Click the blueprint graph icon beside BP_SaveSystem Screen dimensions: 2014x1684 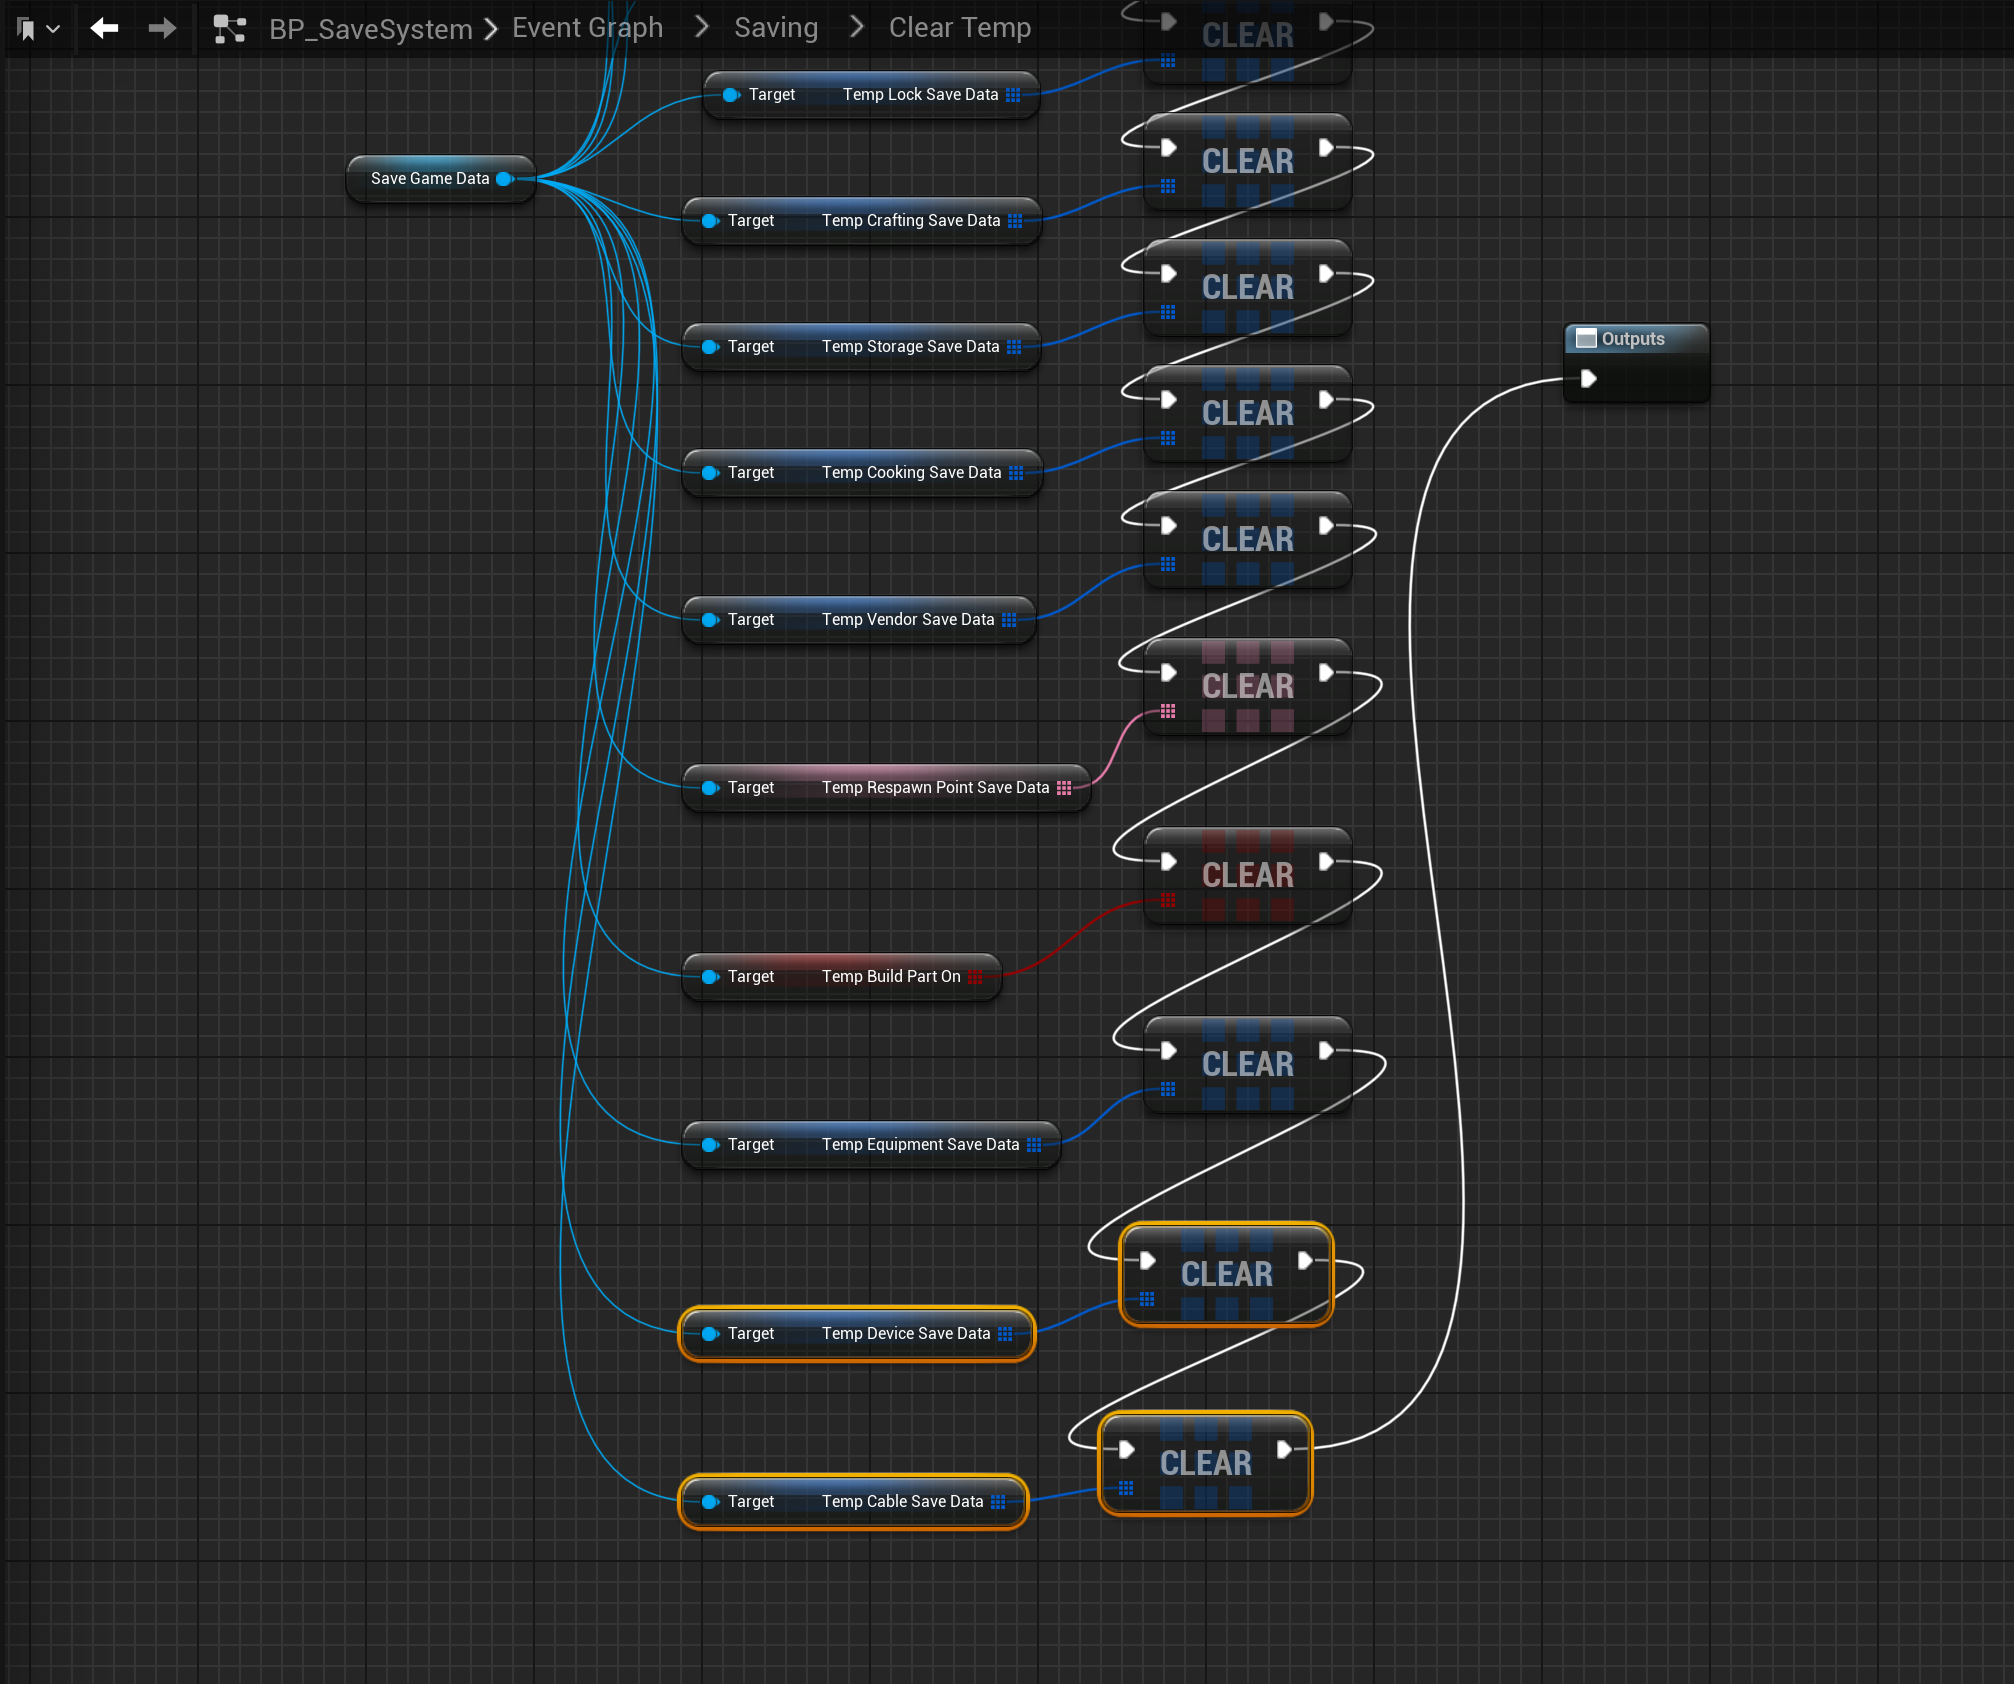pos(230,29)
